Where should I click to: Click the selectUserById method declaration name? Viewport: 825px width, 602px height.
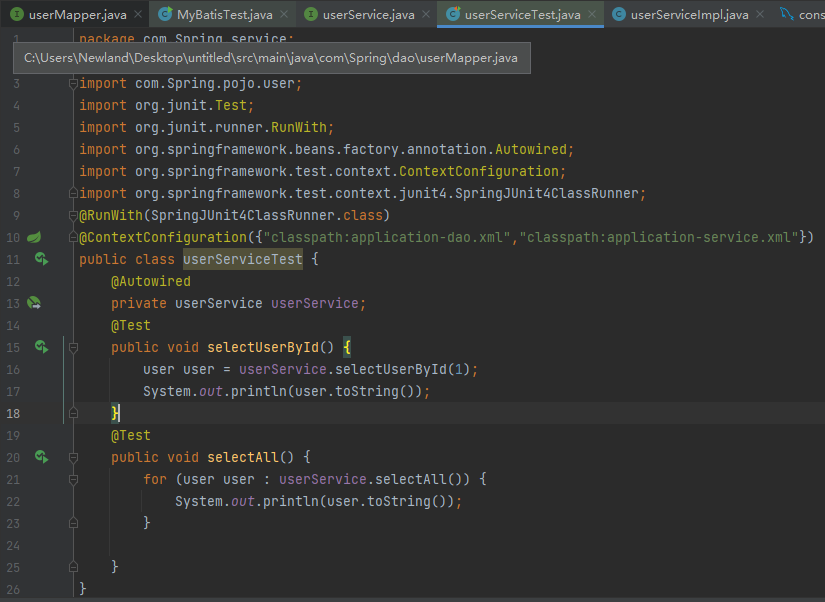coord(263,347)
